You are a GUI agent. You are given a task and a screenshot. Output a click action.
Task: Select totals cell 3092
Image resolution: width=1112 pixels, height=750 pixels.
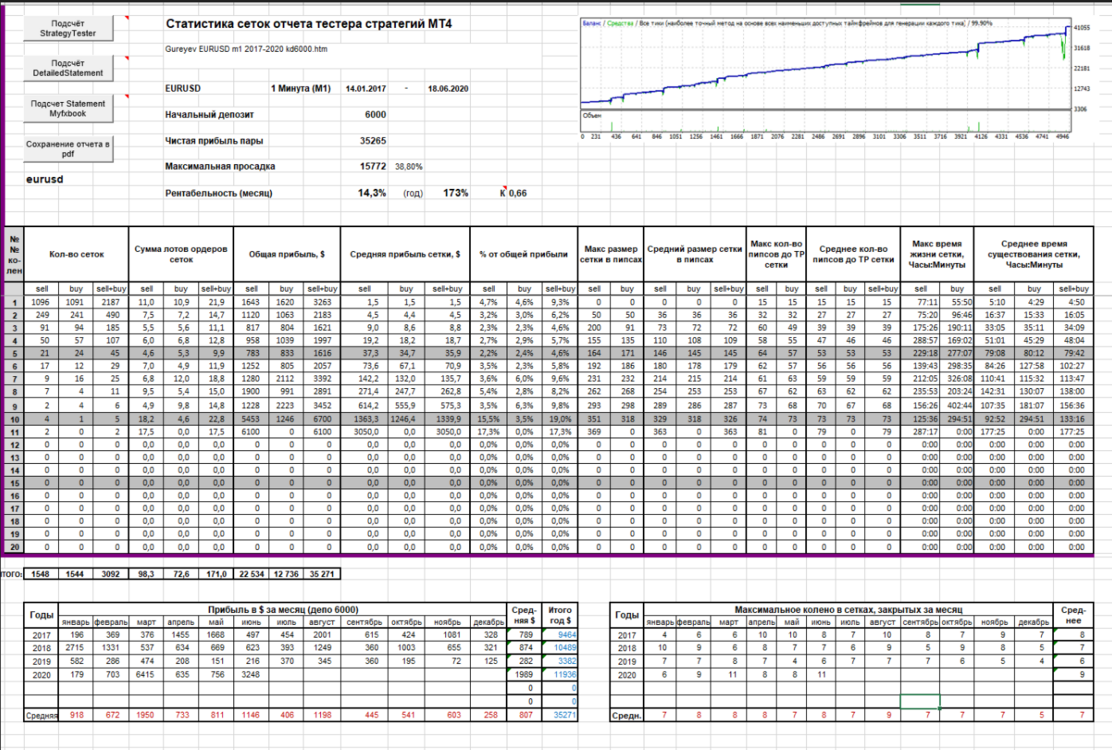click(111, 573)
